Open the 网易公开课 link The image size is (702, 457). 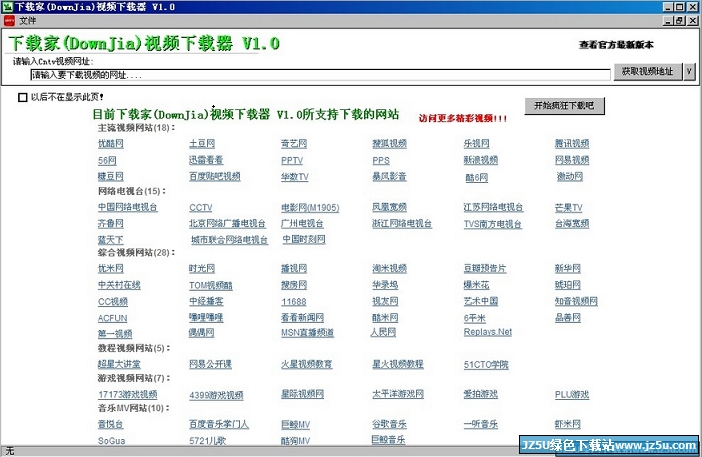click(210, 364)
